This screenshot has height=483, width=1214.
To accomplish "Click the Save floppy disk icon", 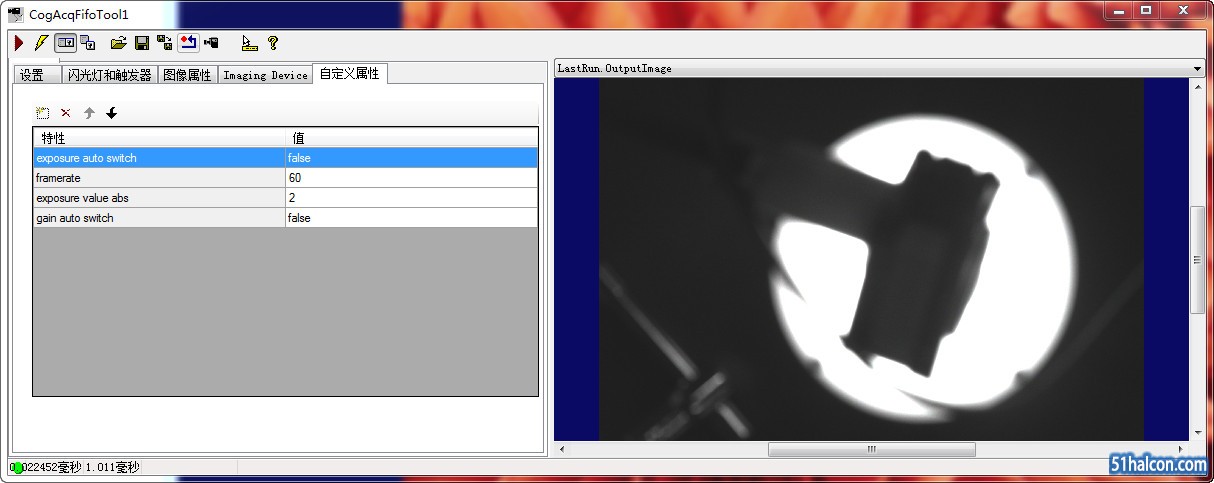I will point(142,43).
